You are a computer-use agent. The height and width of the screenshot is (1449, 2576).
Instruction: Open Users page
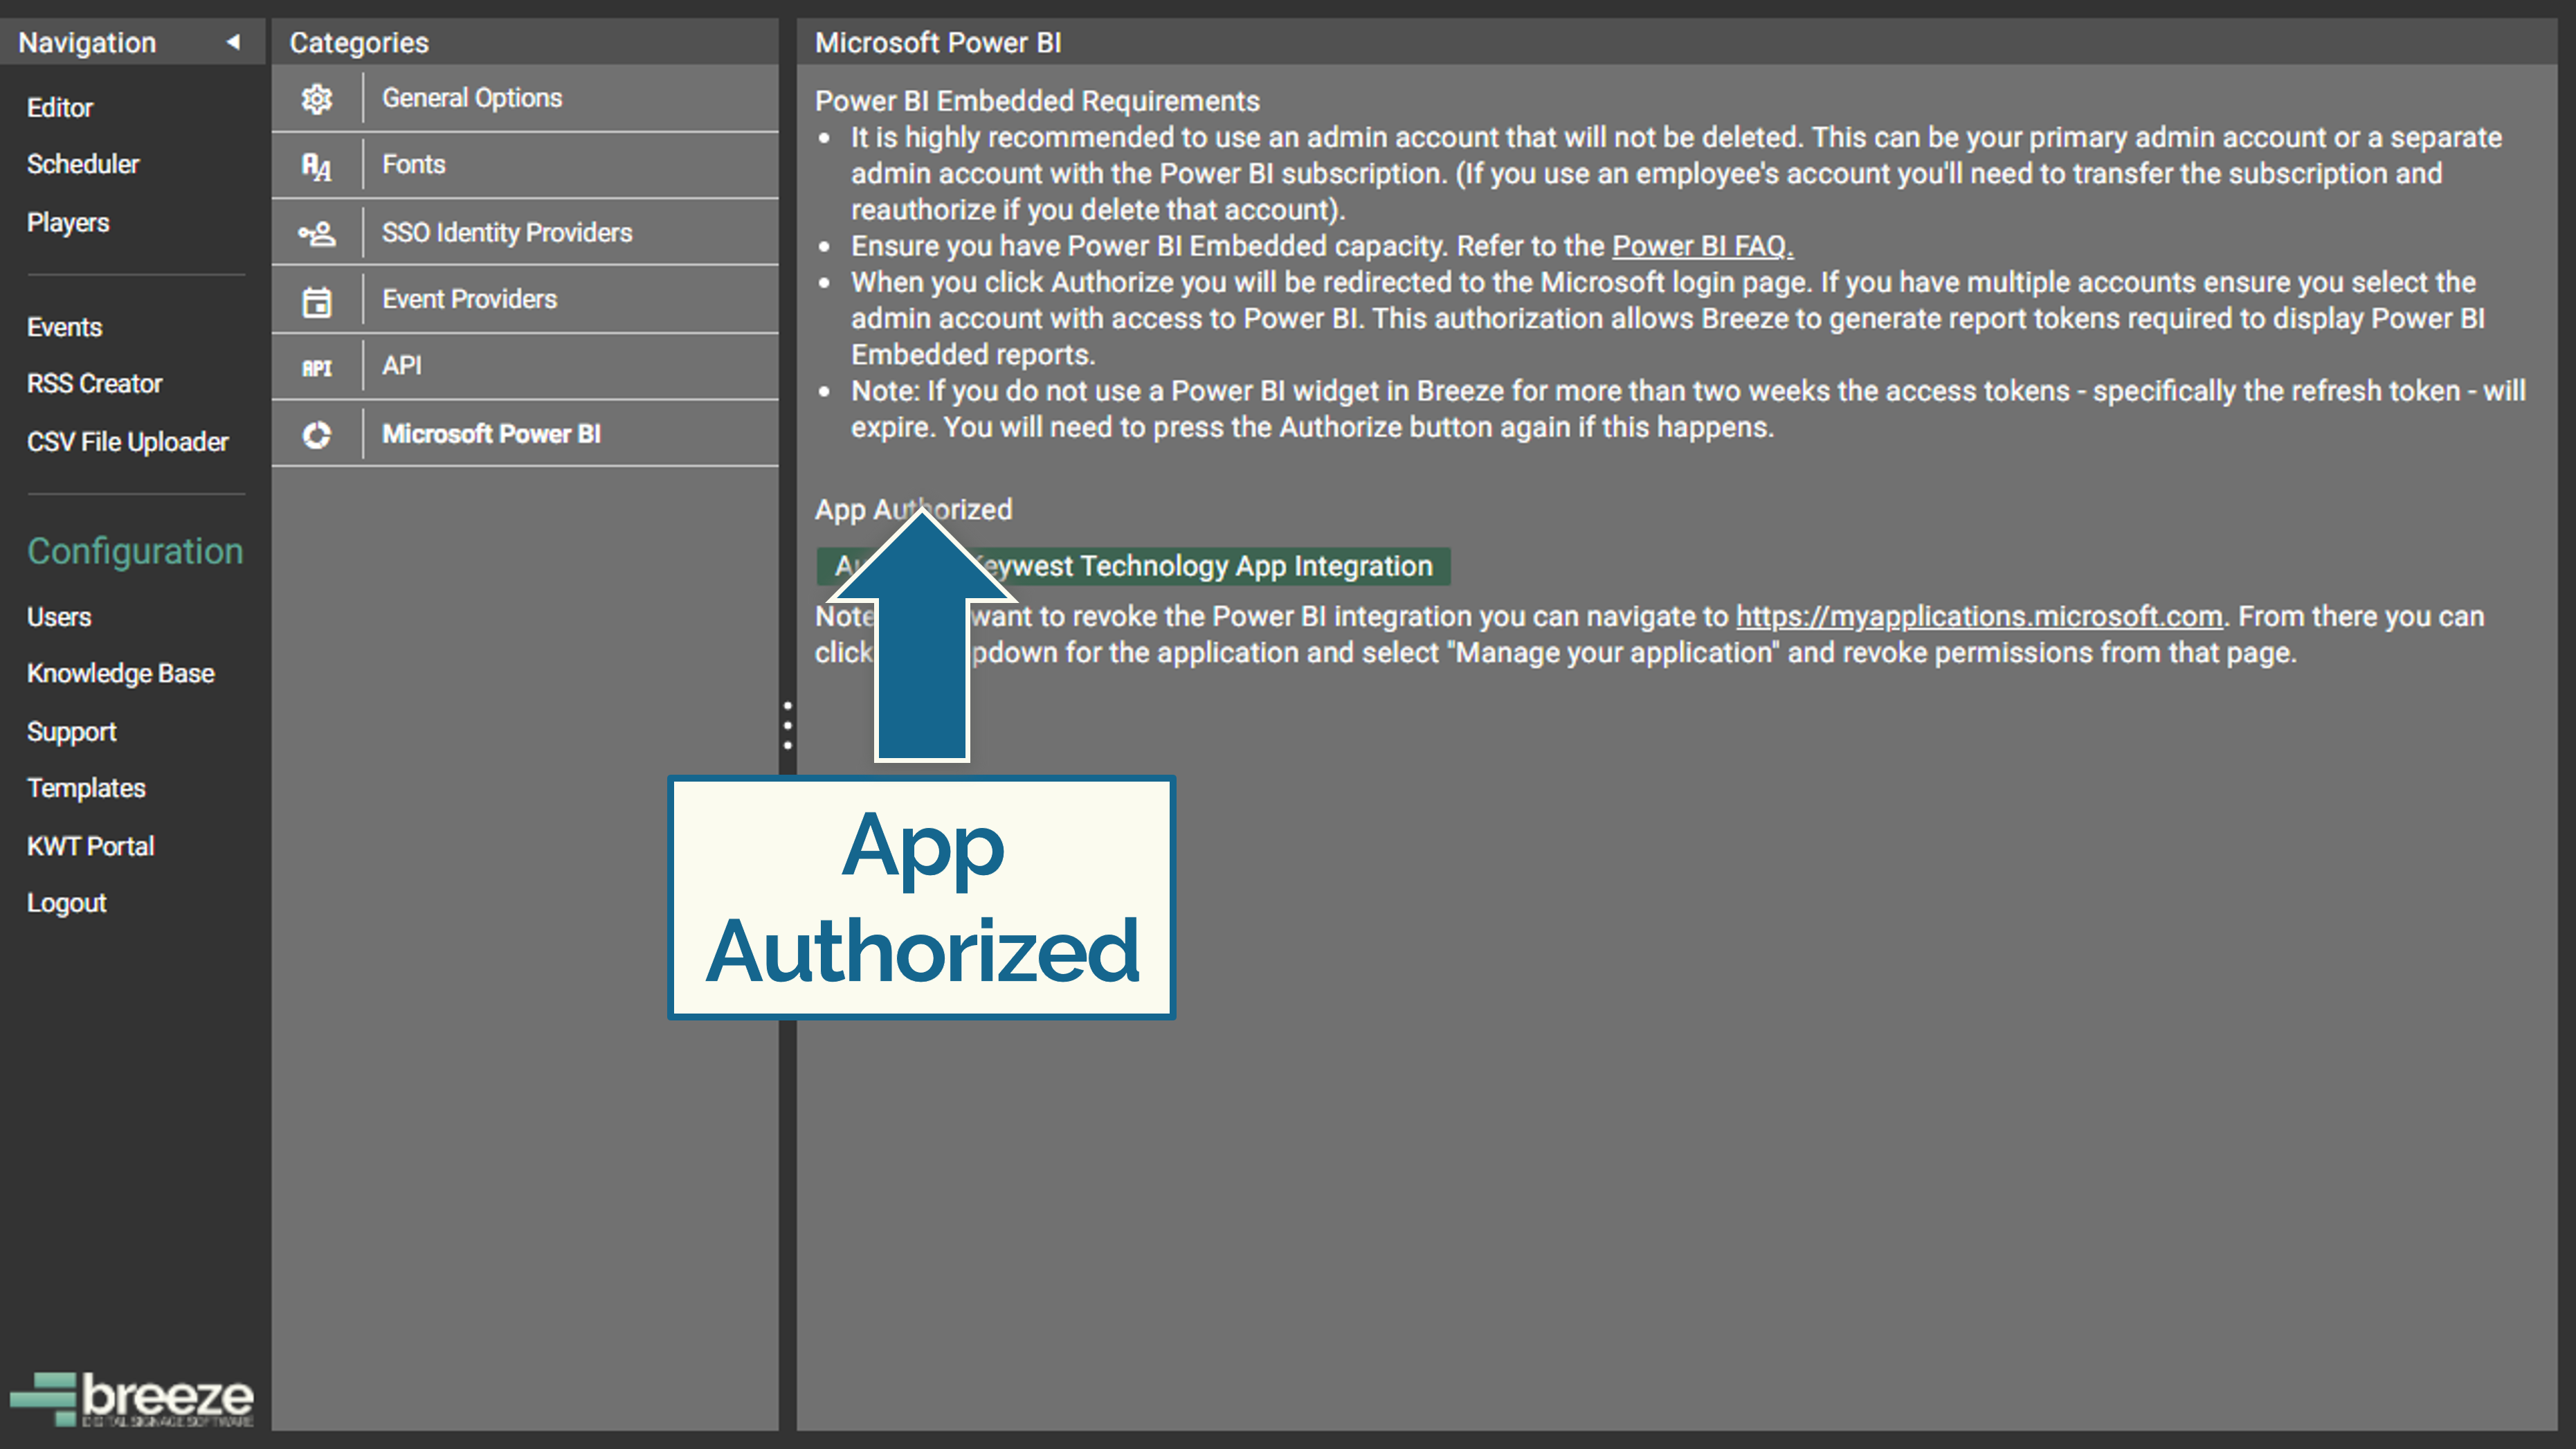click(59, 617)
